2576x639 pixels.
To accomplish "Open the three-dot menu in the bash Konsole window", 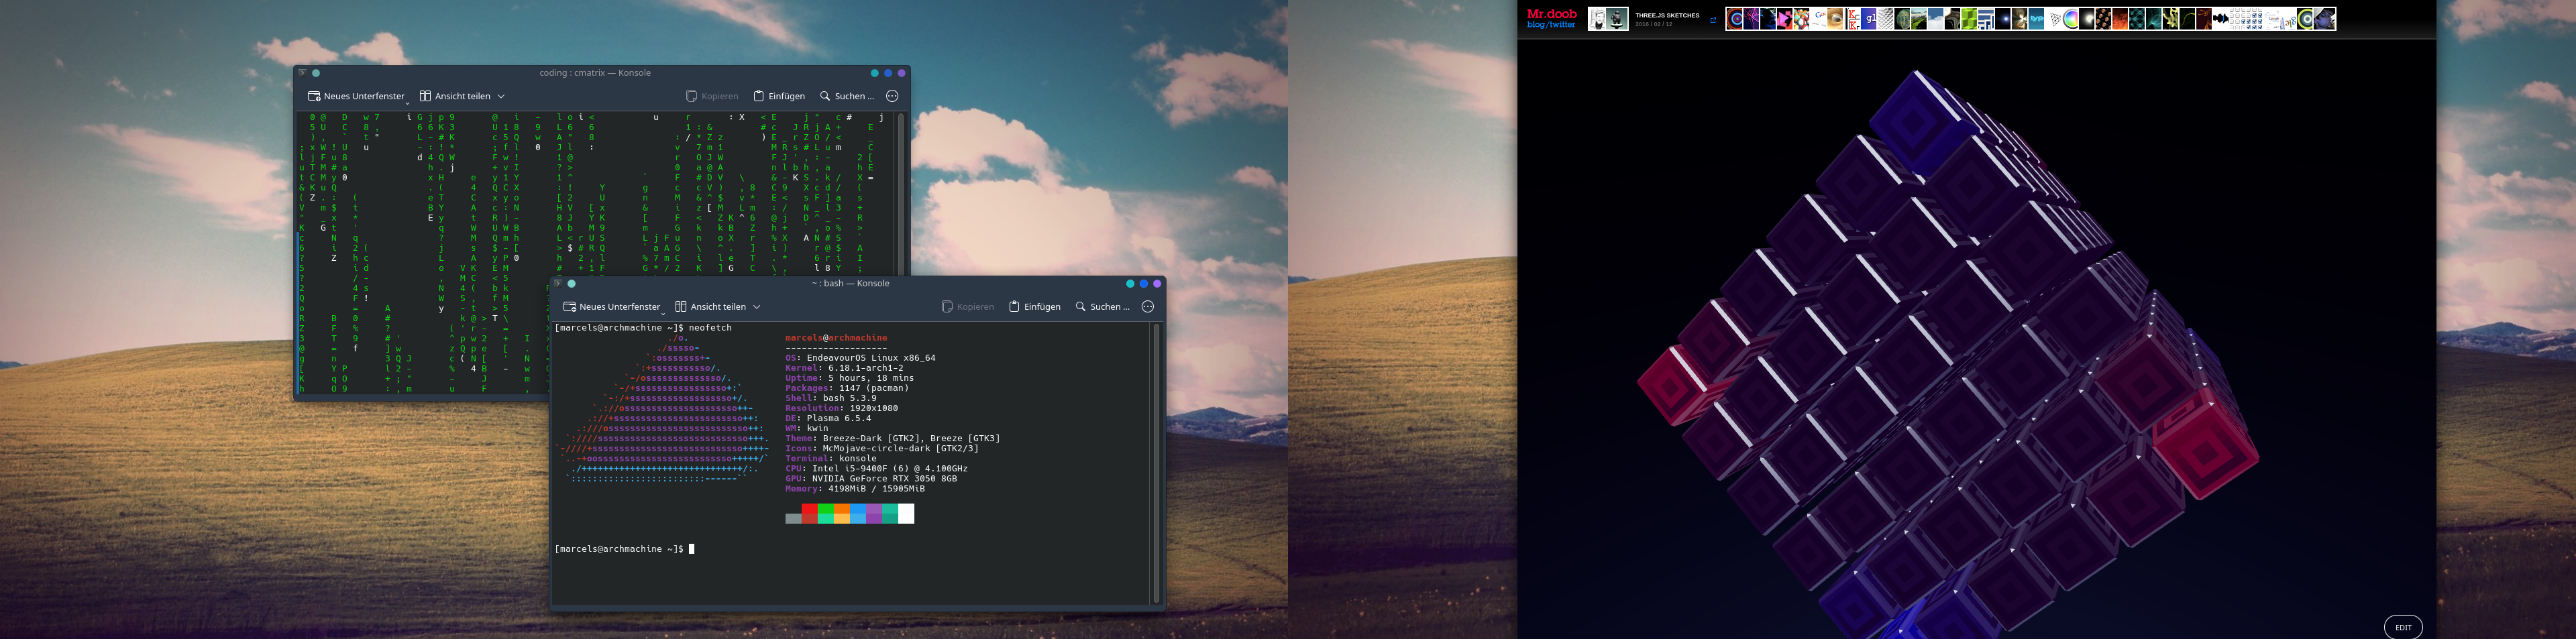I will point(1148,307).
